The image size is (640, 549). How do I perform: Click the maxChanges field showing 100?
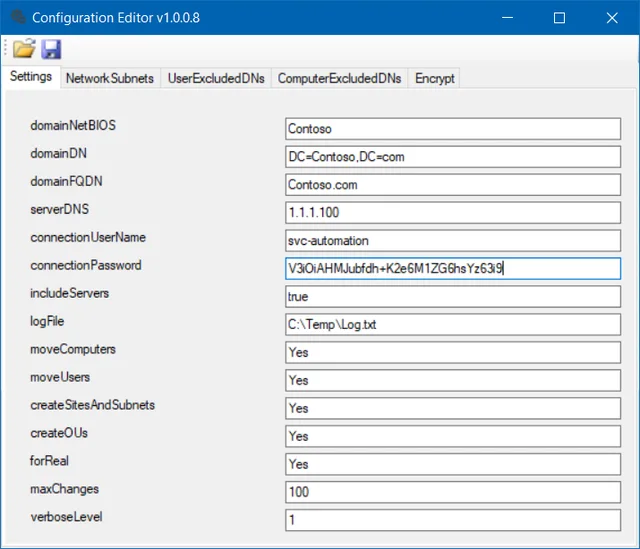point(453,492)
